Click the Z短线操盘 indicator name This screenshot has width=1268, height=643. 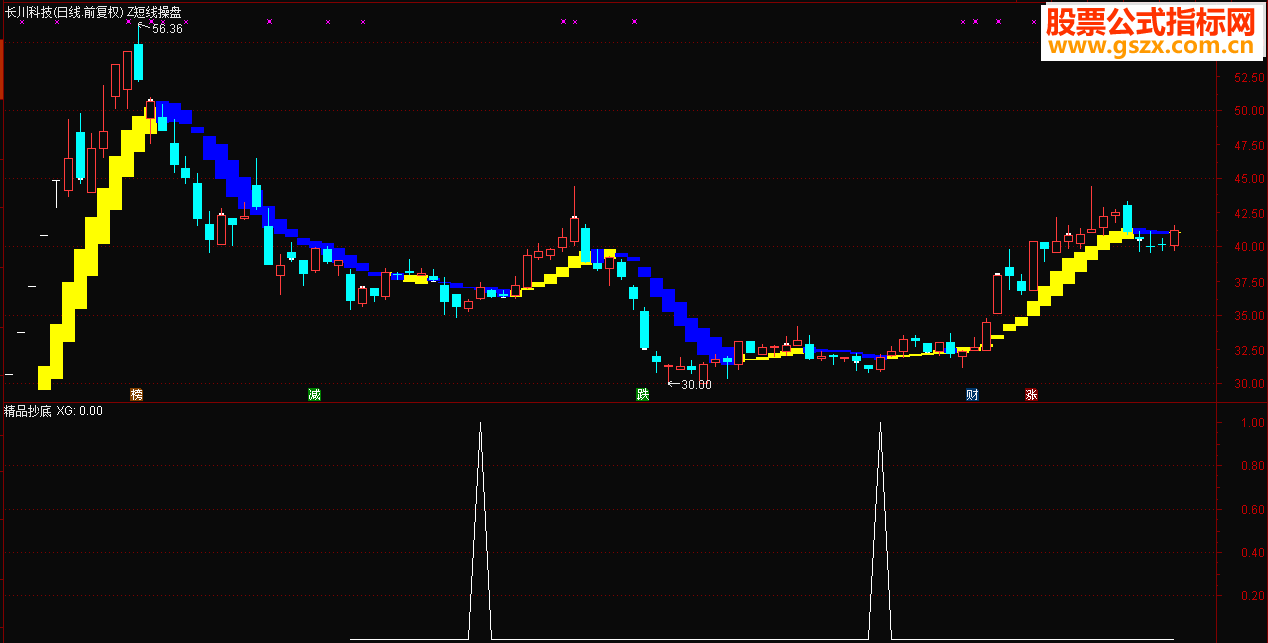pyautogui.click(x=154, y=13)
